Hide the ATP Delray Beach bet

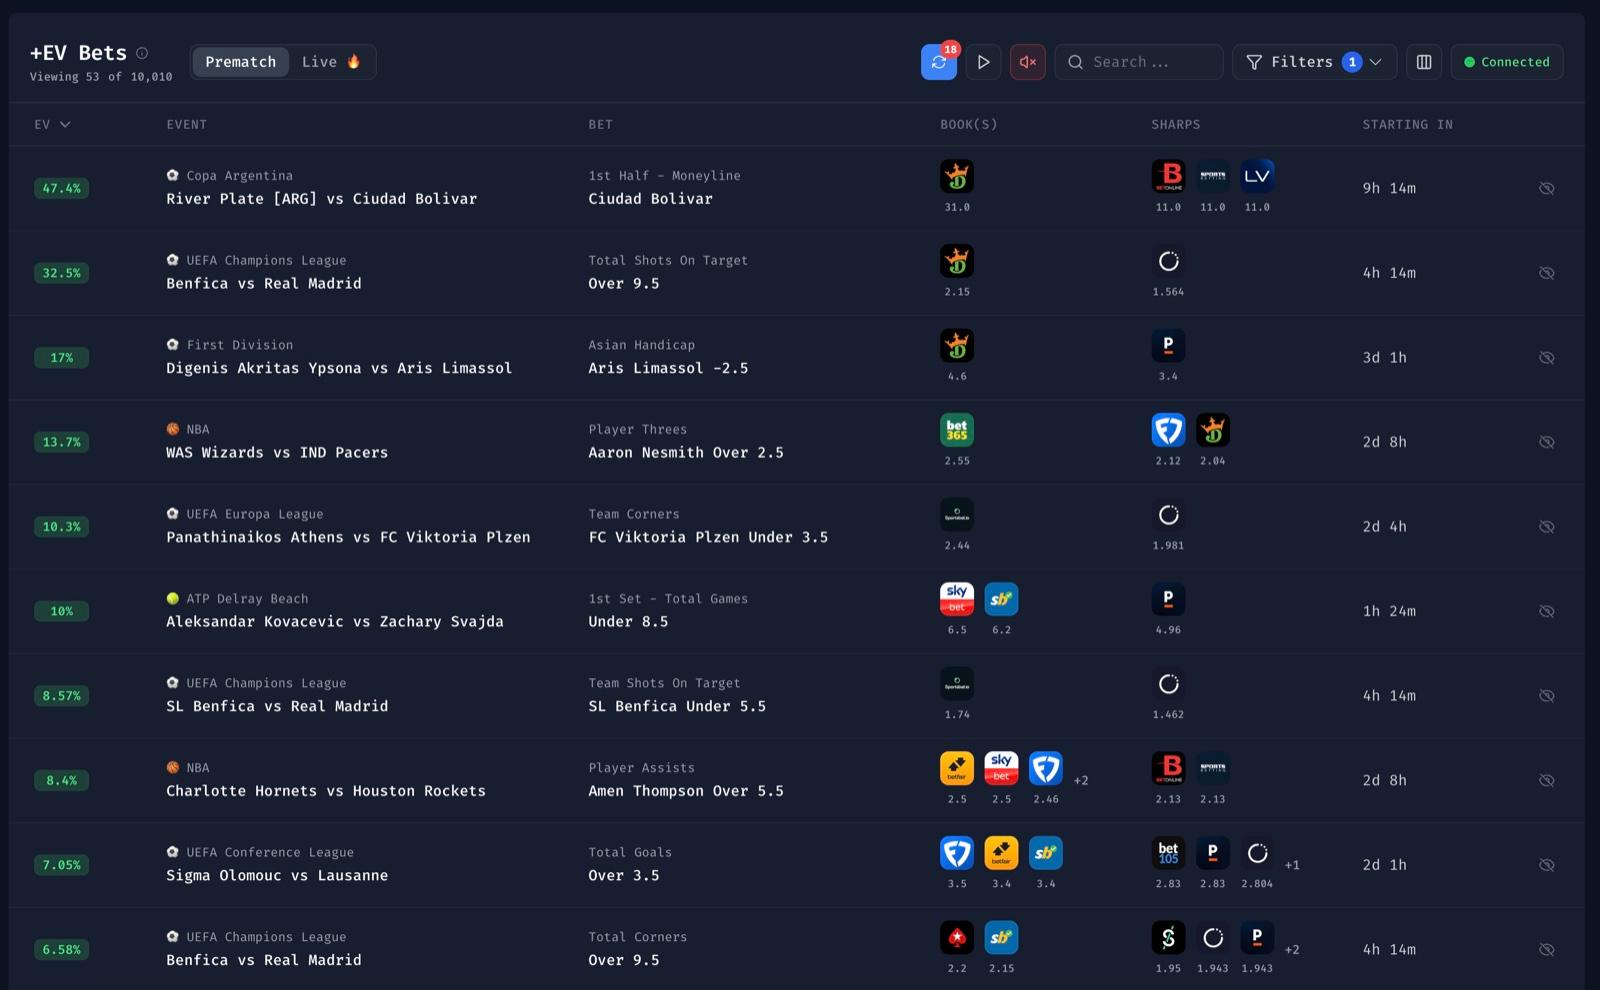pyautogui.click(x=1546, y=611)
